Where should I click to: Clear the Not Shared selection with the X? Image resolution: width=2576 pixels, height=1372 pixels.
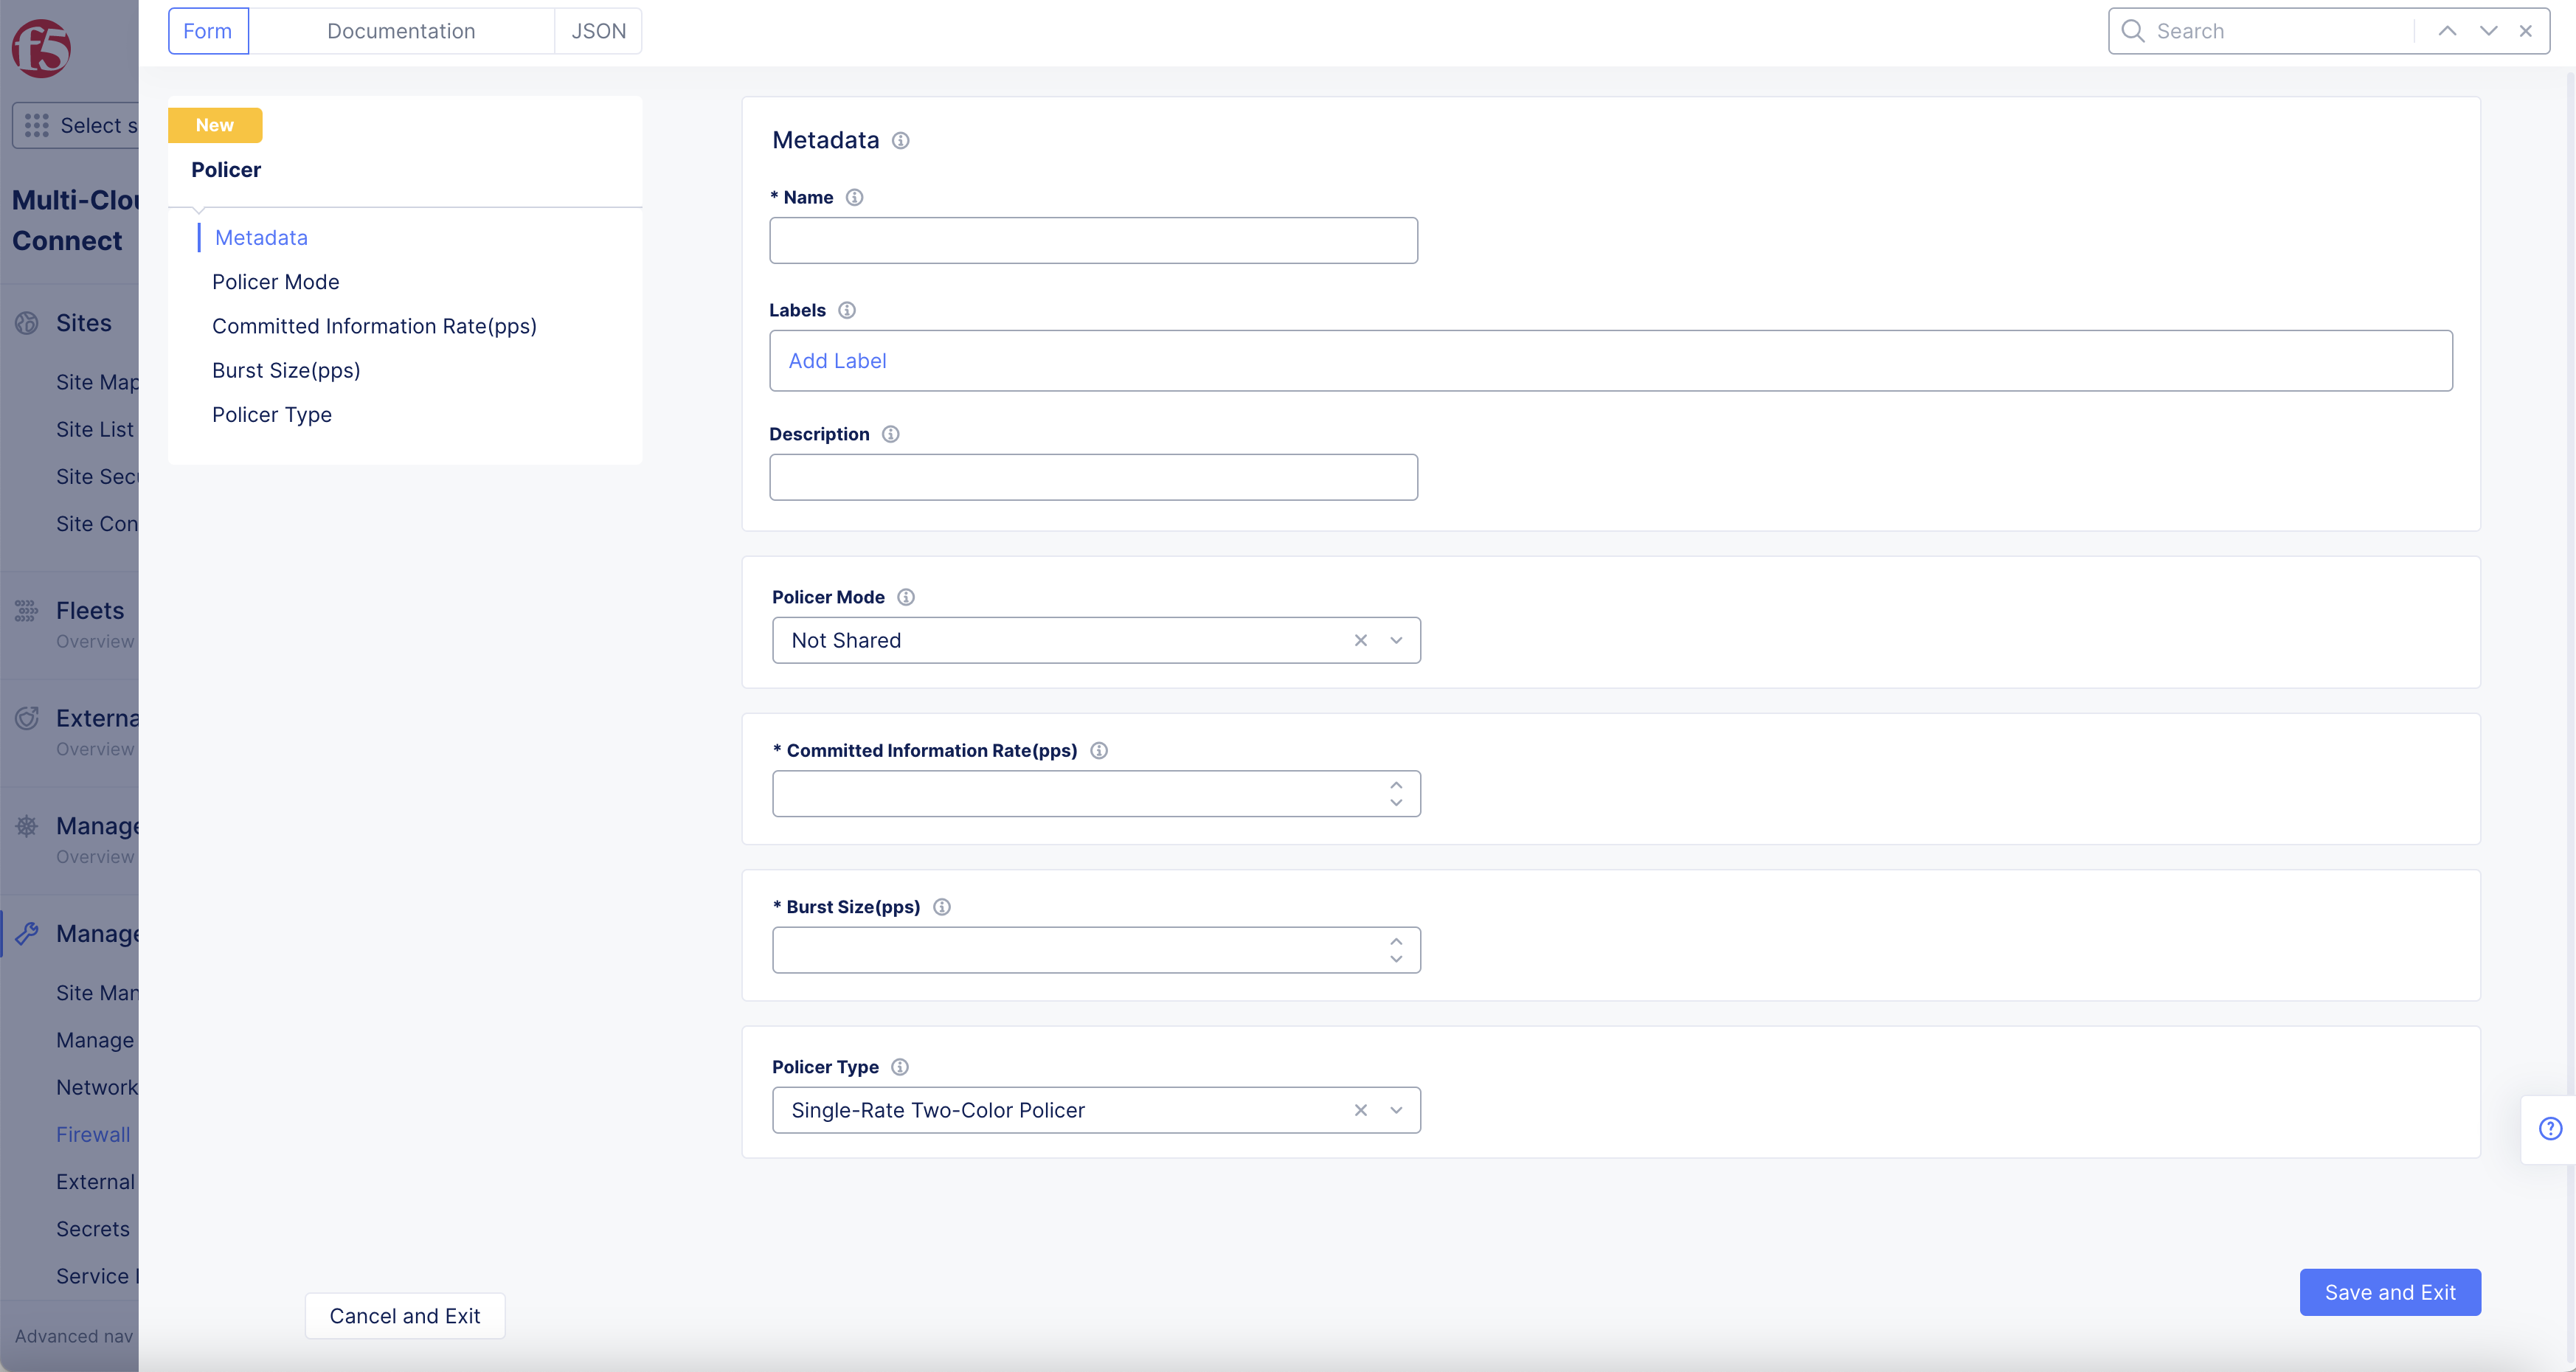pos(1360,640)
